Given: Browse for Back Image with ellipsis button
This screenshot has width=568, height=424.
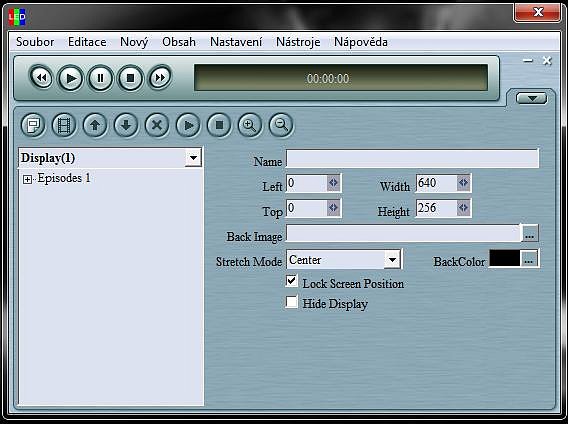Looking at the screenshot, I should click(529, 234).
